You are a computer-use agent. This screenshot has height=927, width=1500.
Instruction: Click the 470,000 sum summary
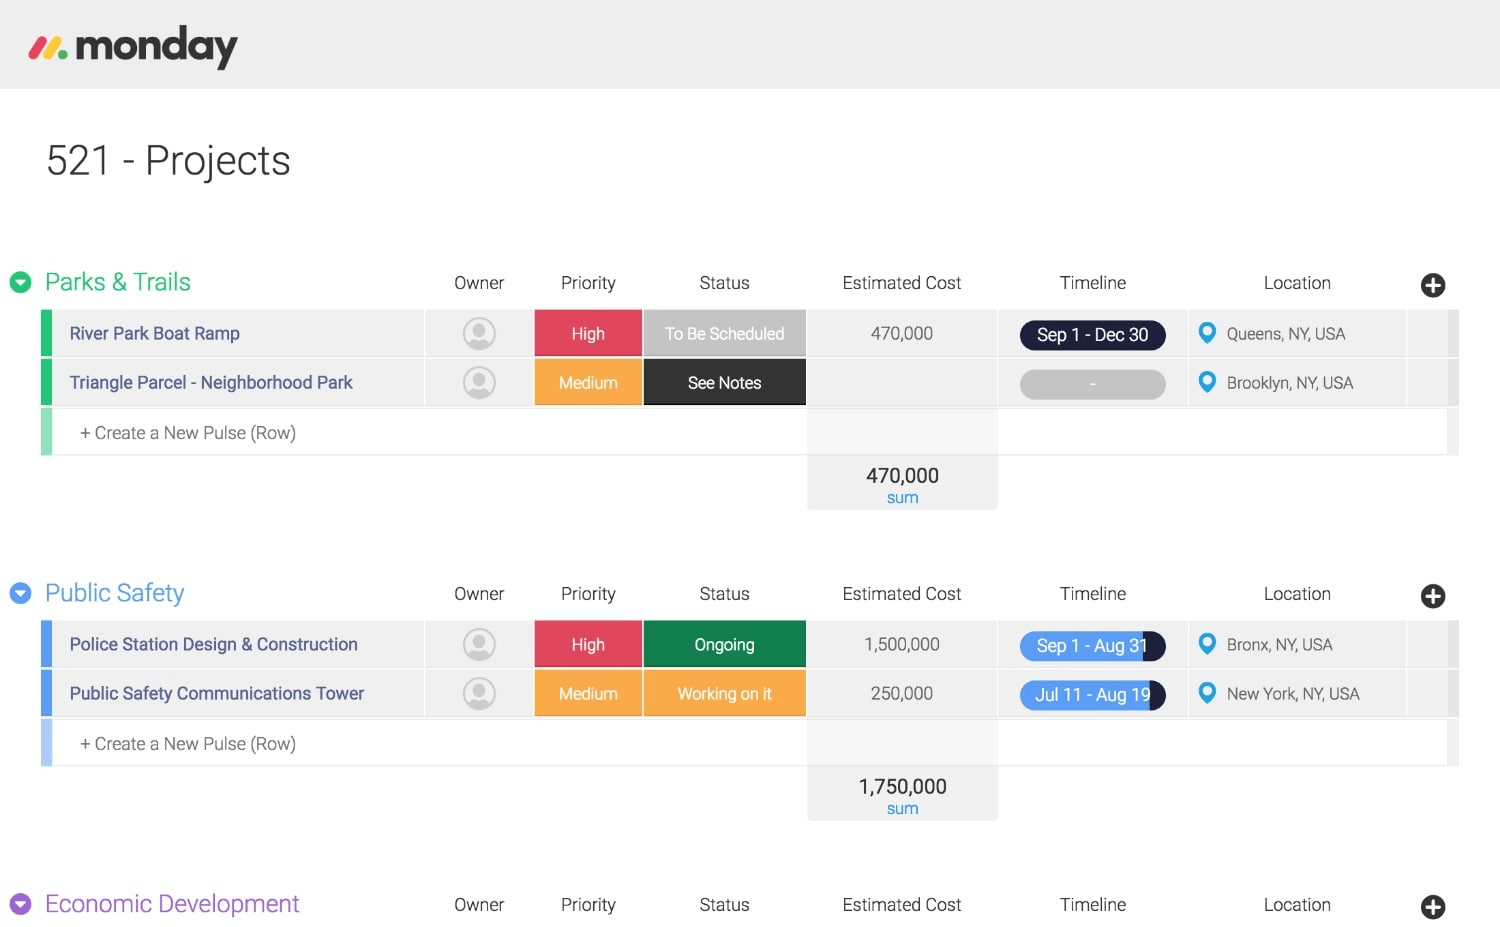tap(902, 484)
